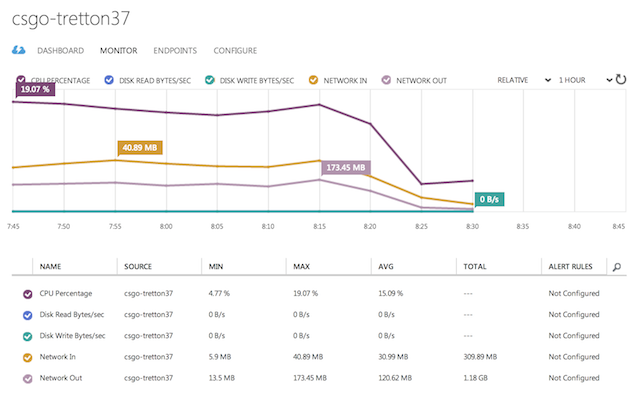
Task: Toggle Disk Write Bytes/sec legend checkbox
Action: (210, 80)
